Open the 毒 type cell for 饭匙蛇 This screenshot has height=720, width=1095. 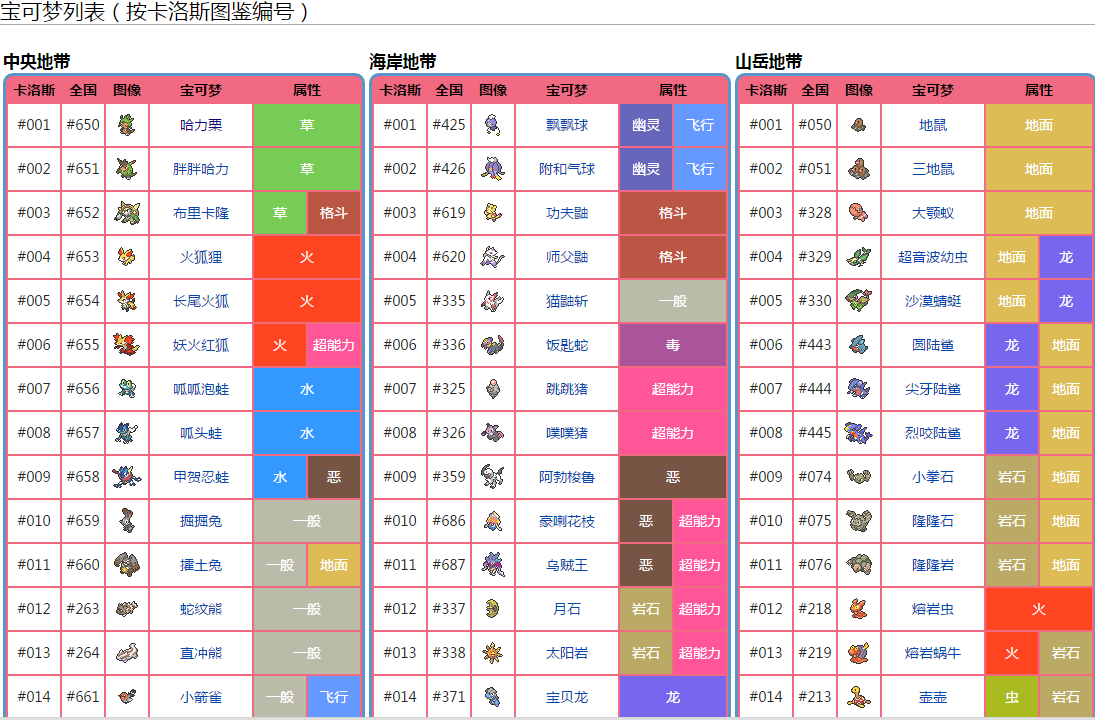click(x=672, y=345)
